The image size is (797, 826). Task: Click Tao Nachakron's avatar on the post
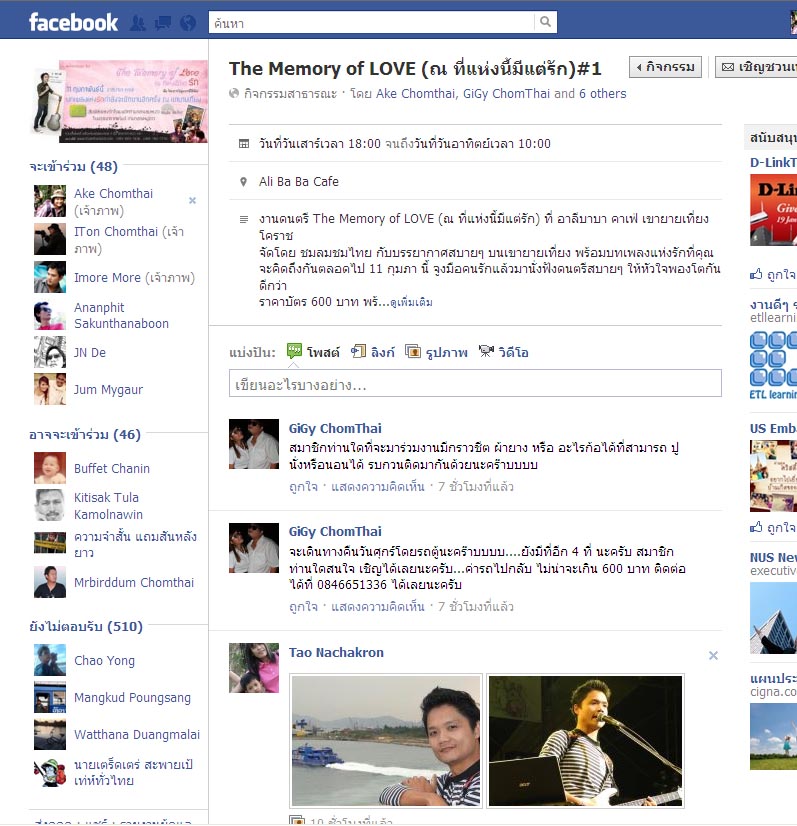[254, 667]
